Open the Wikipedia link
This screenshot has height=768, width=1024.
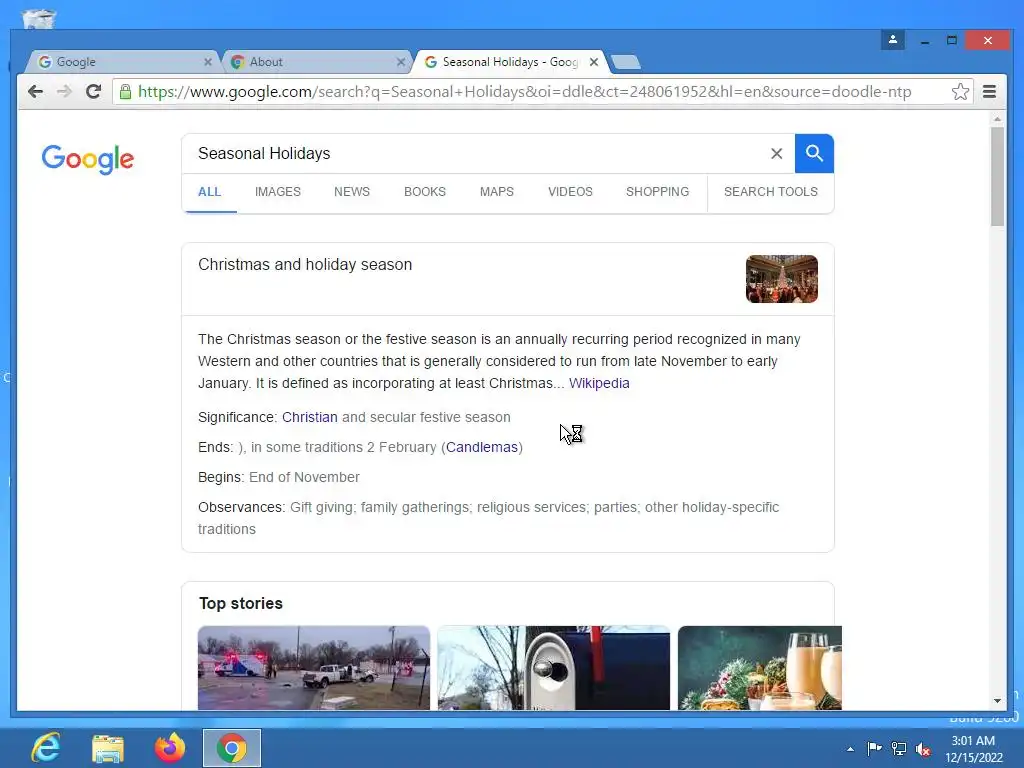click(x=599, y=383)
